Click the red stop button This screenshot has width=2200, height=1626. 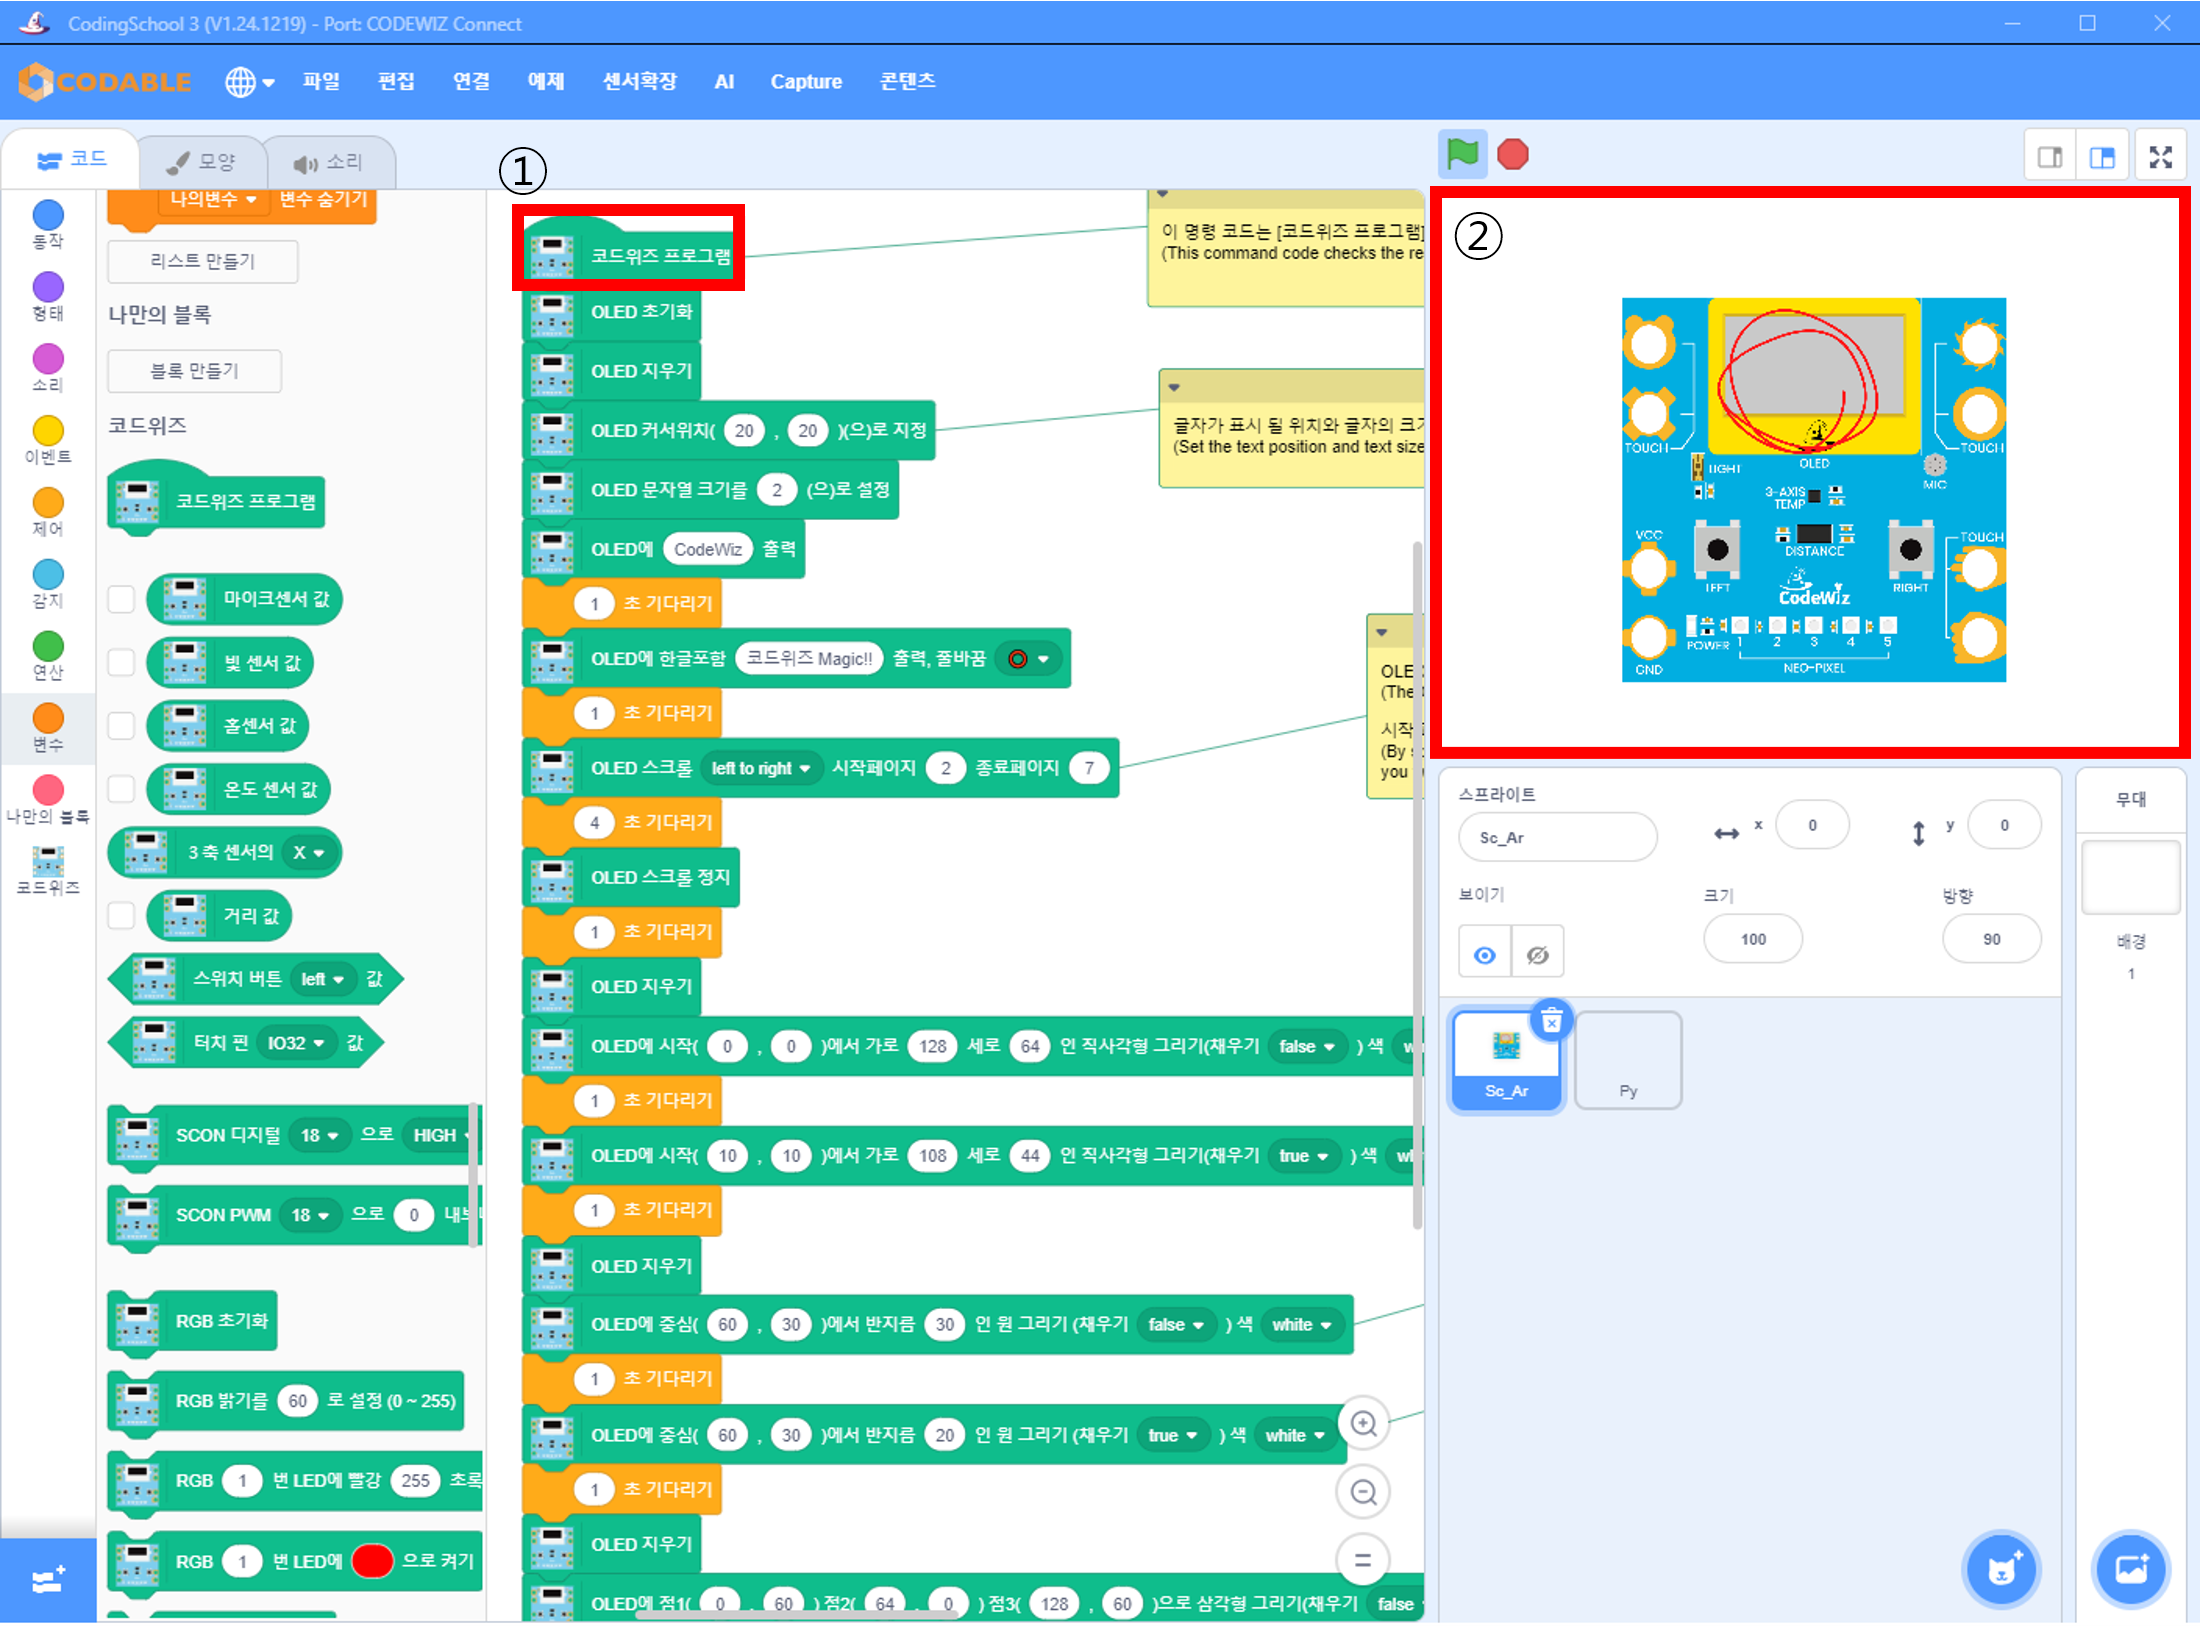coord(1513,155)
